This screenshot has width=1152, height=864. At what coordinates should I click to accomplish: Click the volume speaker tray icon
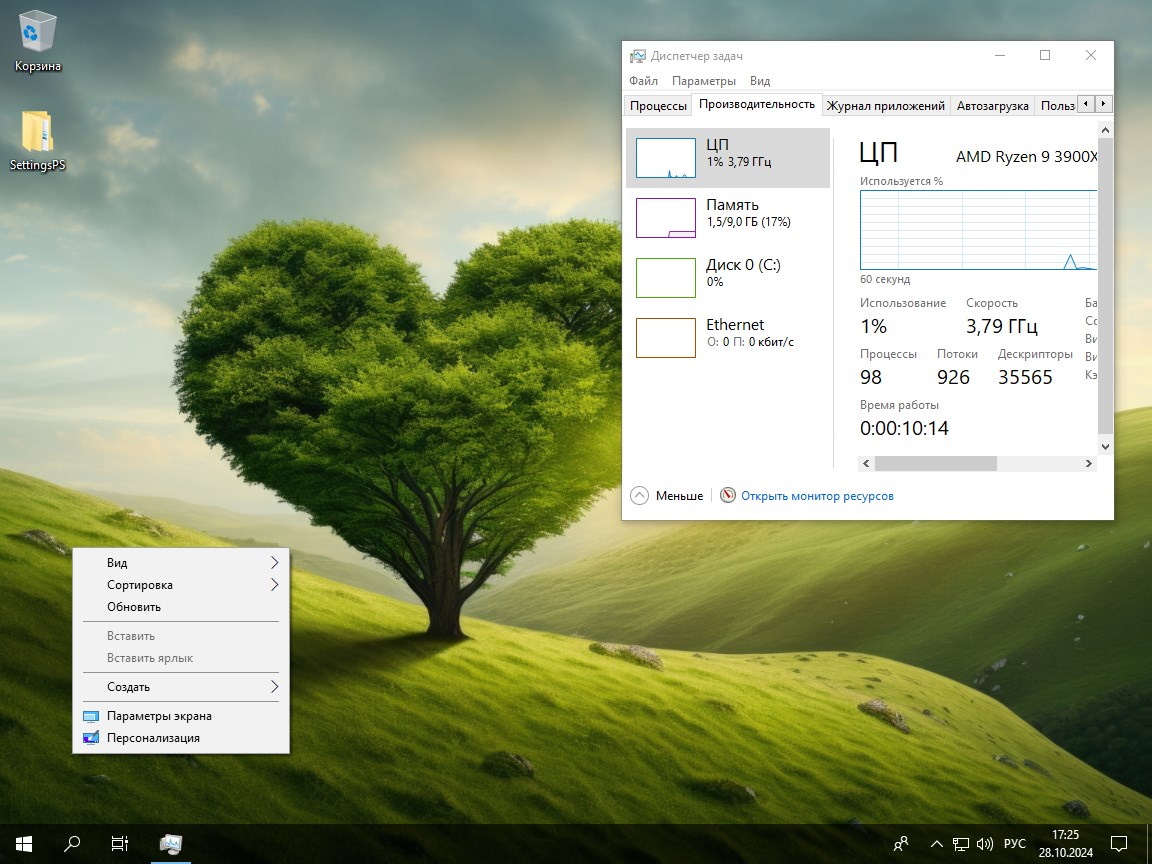click(984, 843)
